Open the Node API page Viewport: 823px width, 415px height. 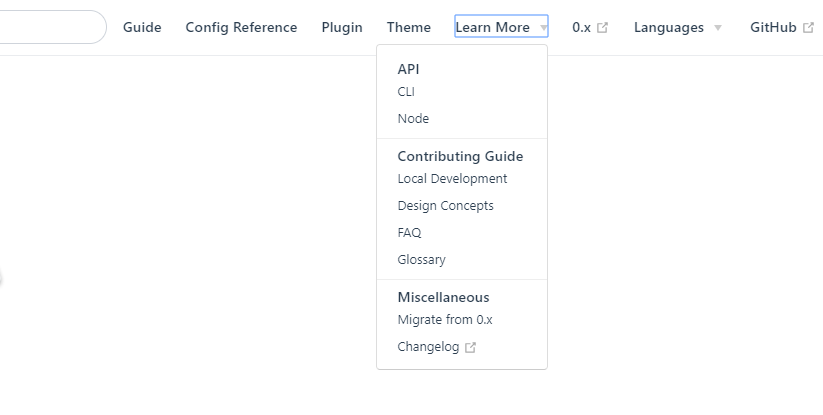[413, 119]
